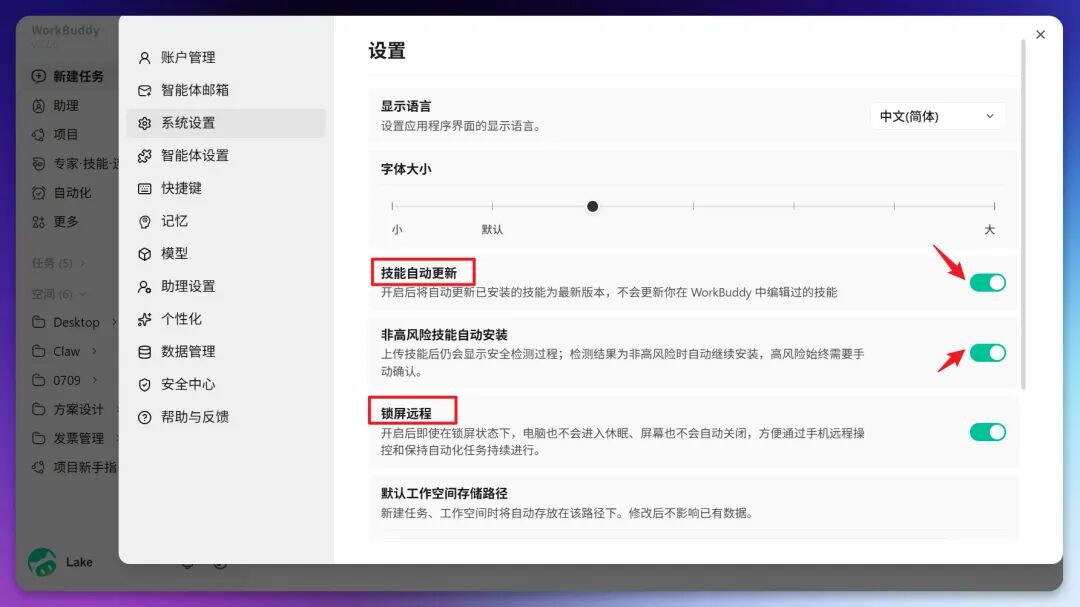The image size is (1080, 607).
Task: Toggle the 非高风险技能自动安装 switch
Action: tap(988, 353)
